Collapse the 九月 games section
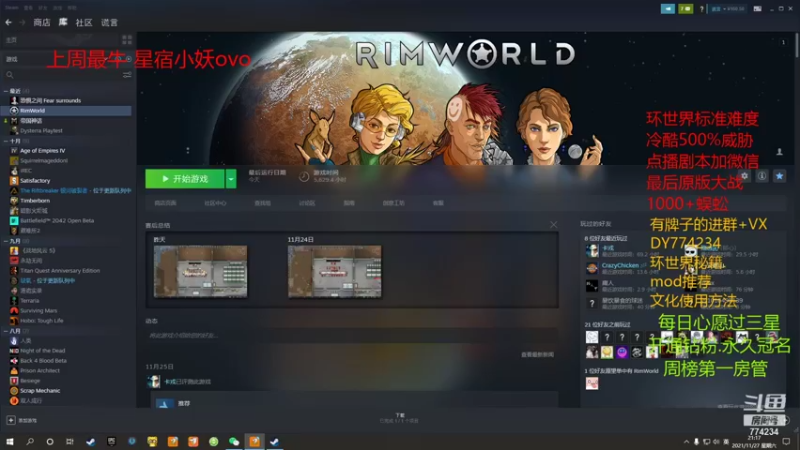Image resolution: width=800 pixels, height=450 pixels. 6,241
